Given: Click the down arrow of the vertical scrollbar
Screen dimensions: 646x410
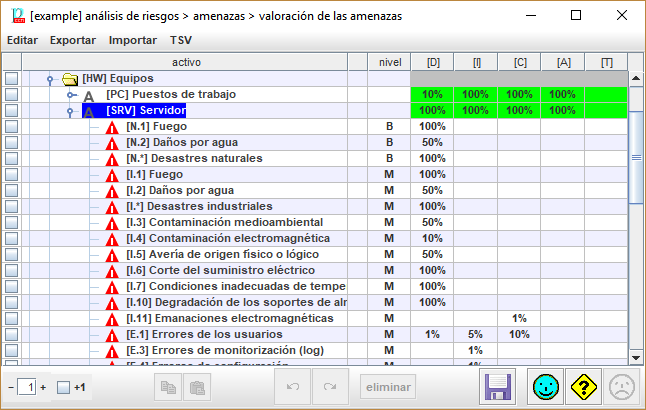Looking at the screenshot, I should tap(635, 357).
